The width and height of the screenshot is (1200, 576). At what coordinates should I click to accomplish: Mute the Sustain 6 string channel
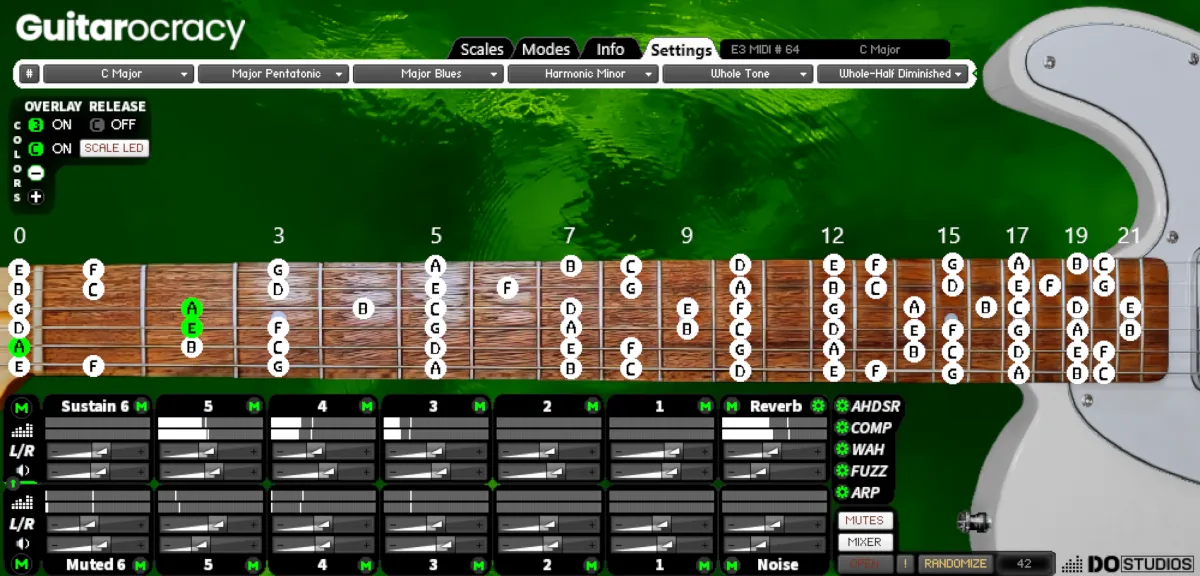(141, 406)
